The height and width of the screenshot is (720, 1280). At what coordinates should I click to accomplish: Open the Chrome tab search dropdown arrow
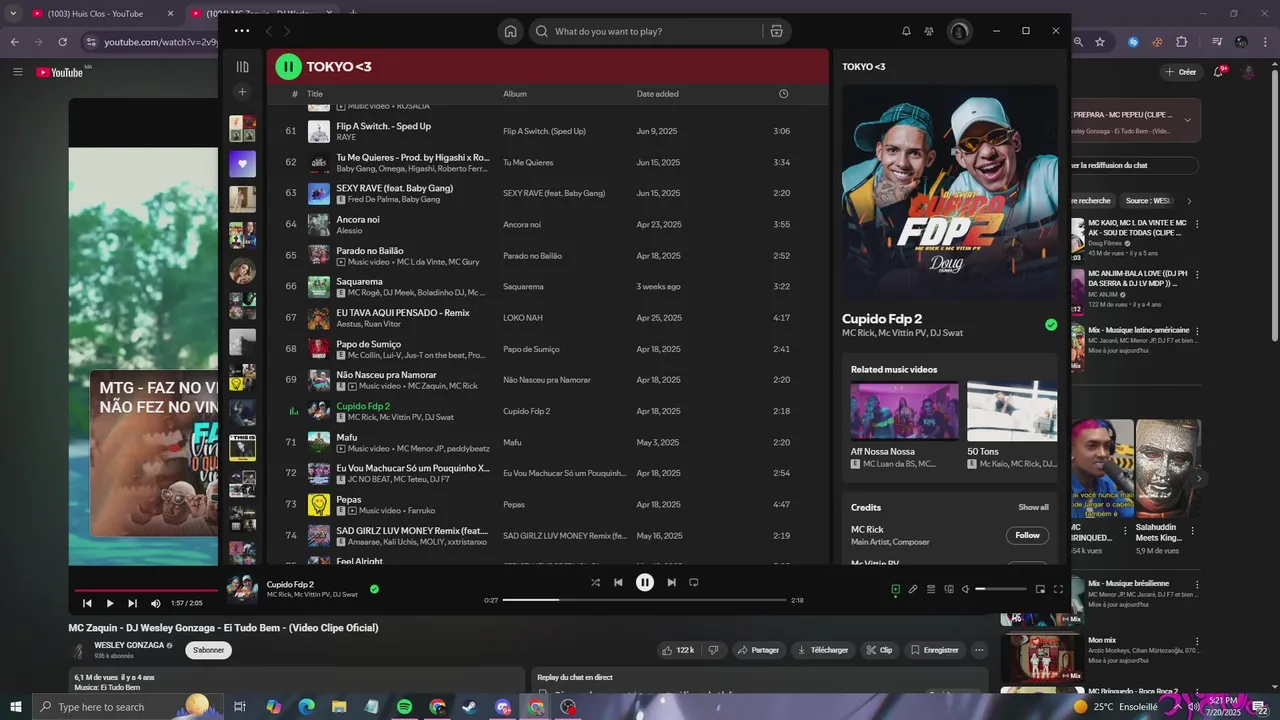click(x=13, y=14)
